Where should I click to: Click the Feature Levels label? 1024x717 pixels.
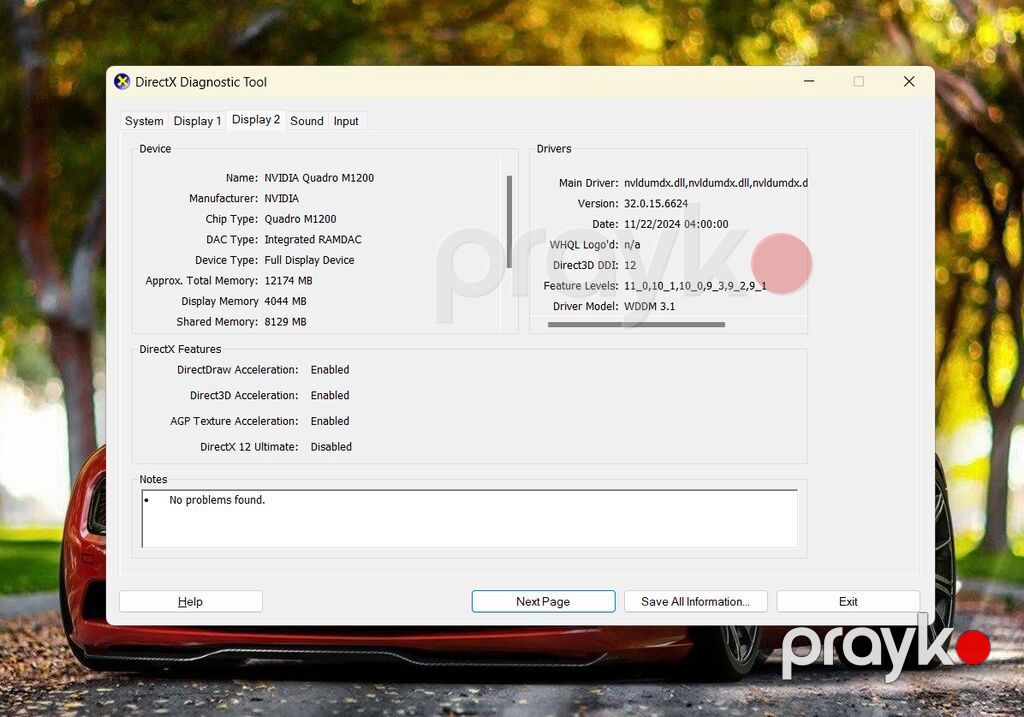tap(581, 286)
